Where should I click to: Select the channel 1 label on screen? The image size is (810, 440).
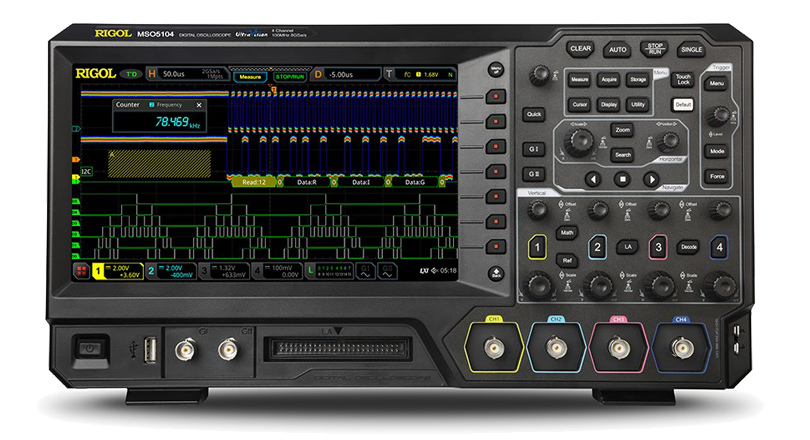point(117,271)
